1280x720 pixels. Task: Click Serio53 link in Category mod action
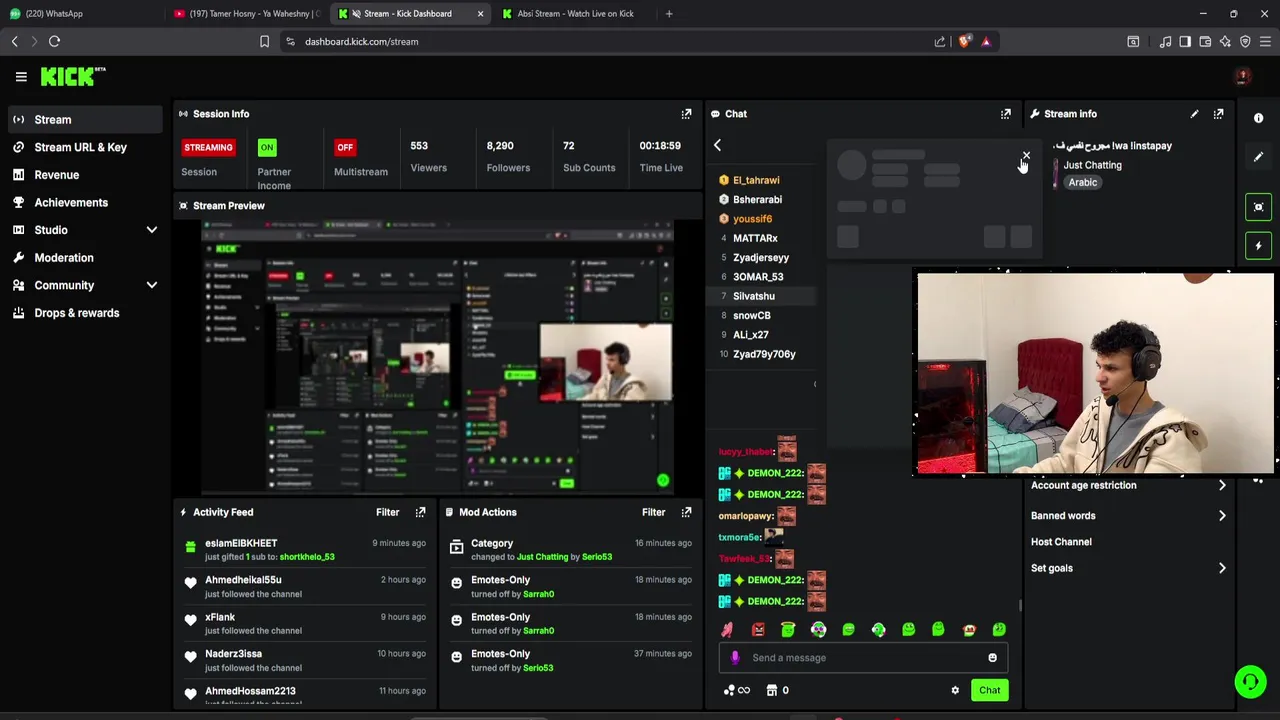(x=597, y=557)
